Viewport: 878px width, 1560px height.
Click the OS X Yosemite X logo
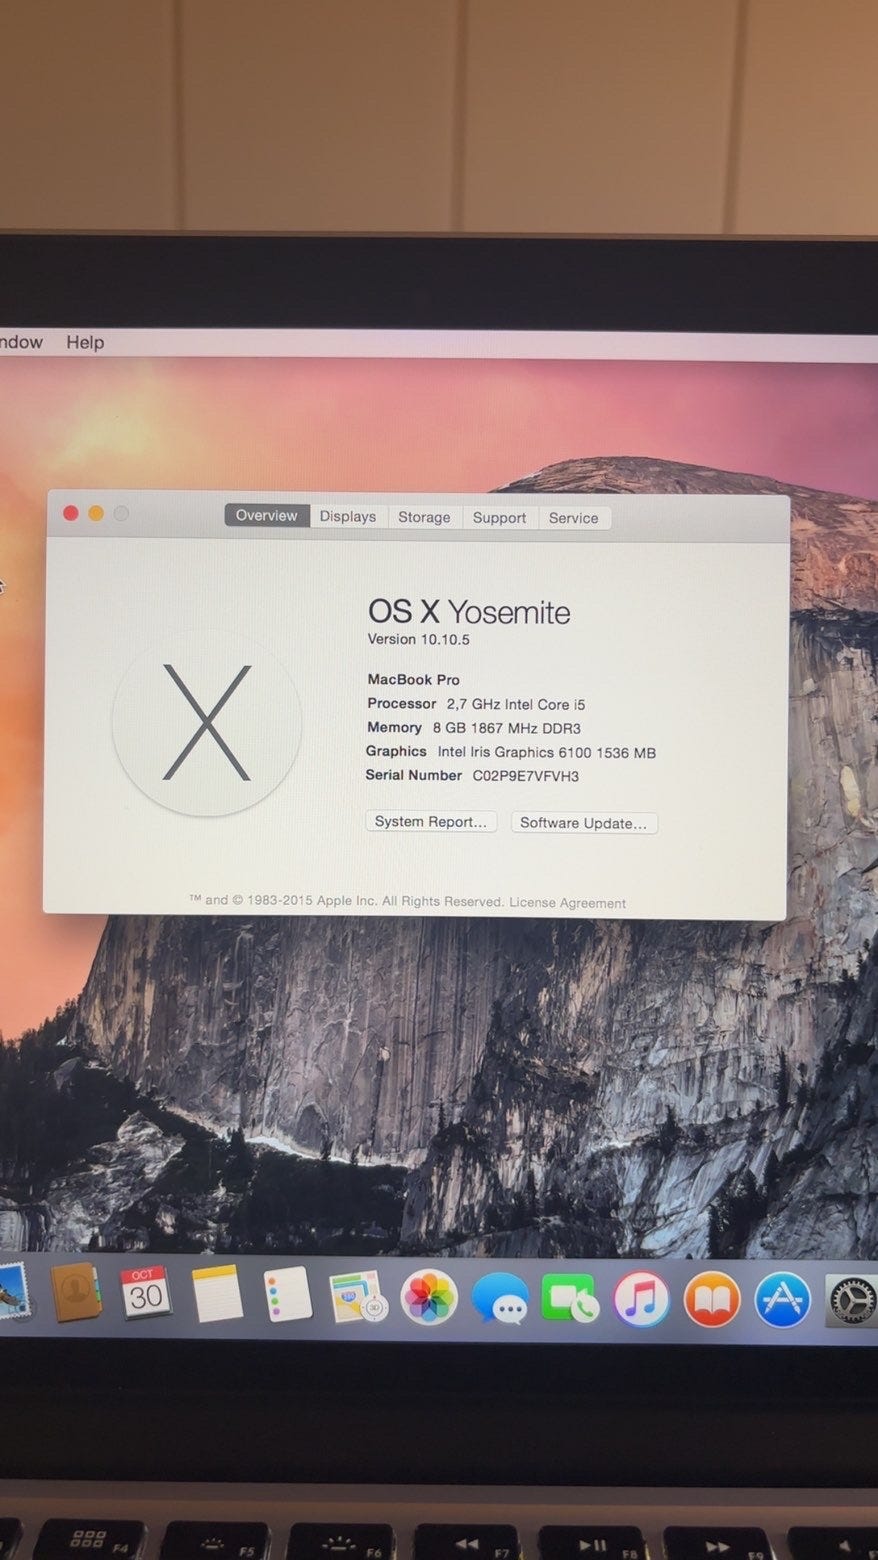207,723
